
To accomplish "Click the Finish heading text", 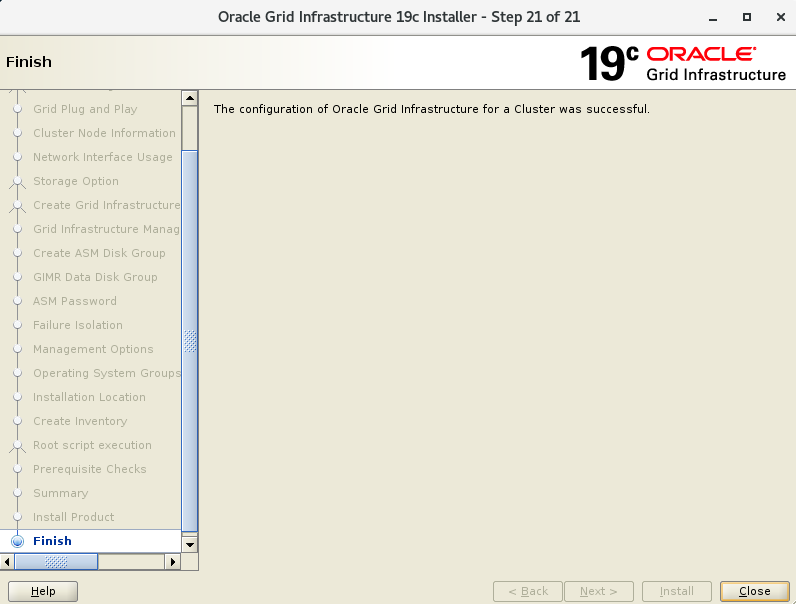I will point(29,62).
